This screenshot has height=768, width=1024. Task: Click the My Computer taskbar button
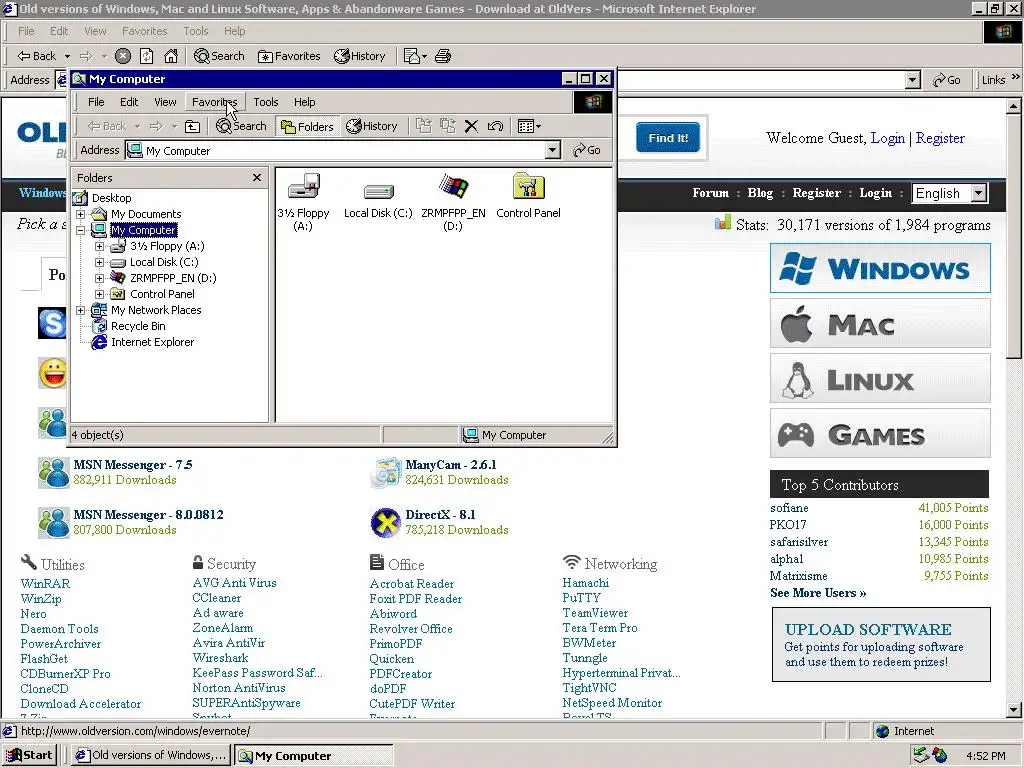pyautogui.click(x=313, y=755)
